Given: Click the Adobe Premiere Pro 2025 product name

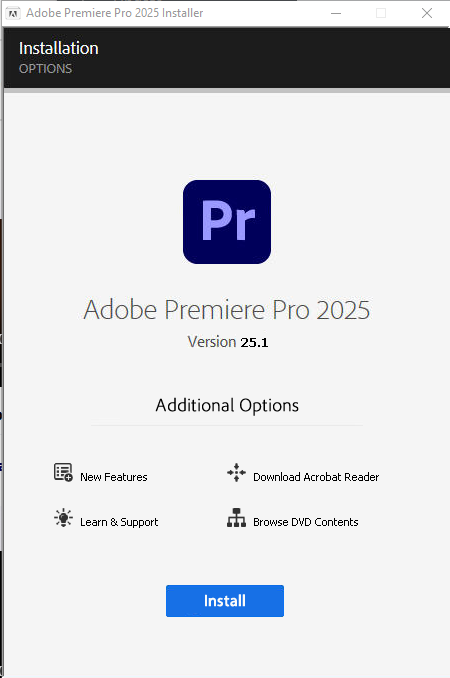Looking at the screenshot, I should pyautogui.click(x=227, y=310).
